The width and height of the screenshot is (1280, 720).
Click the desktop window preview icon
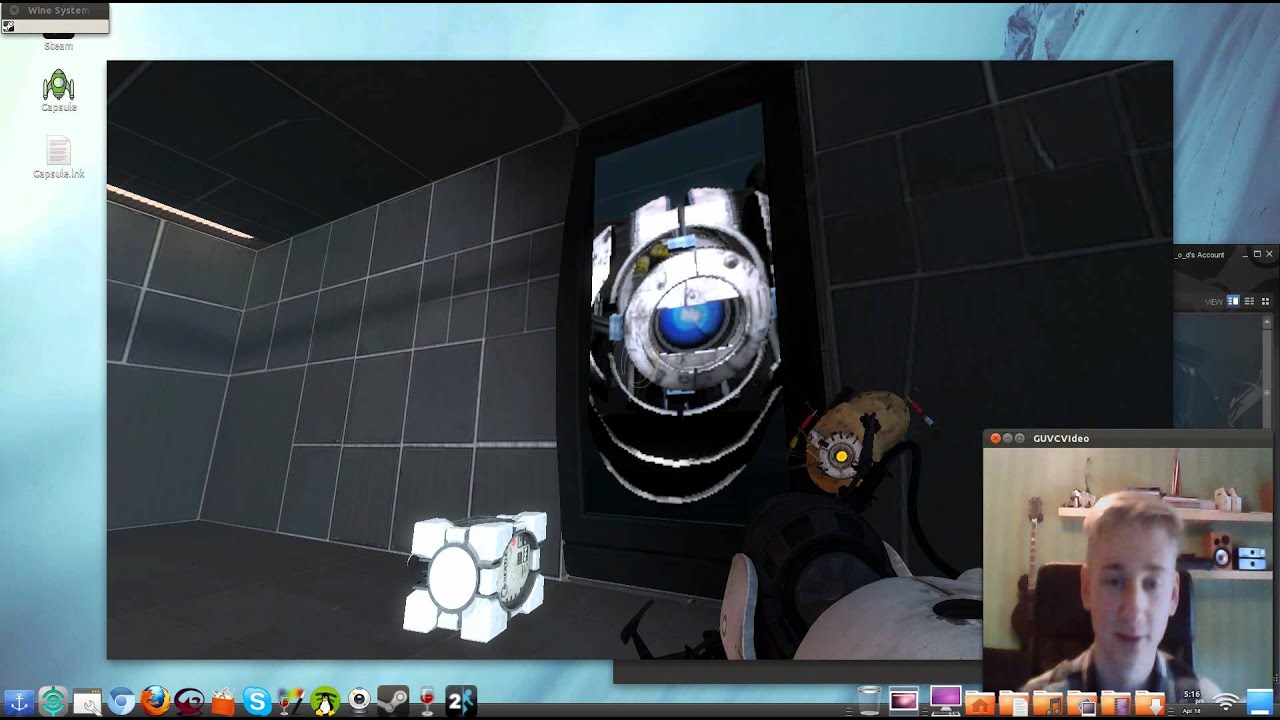point(904,702)
